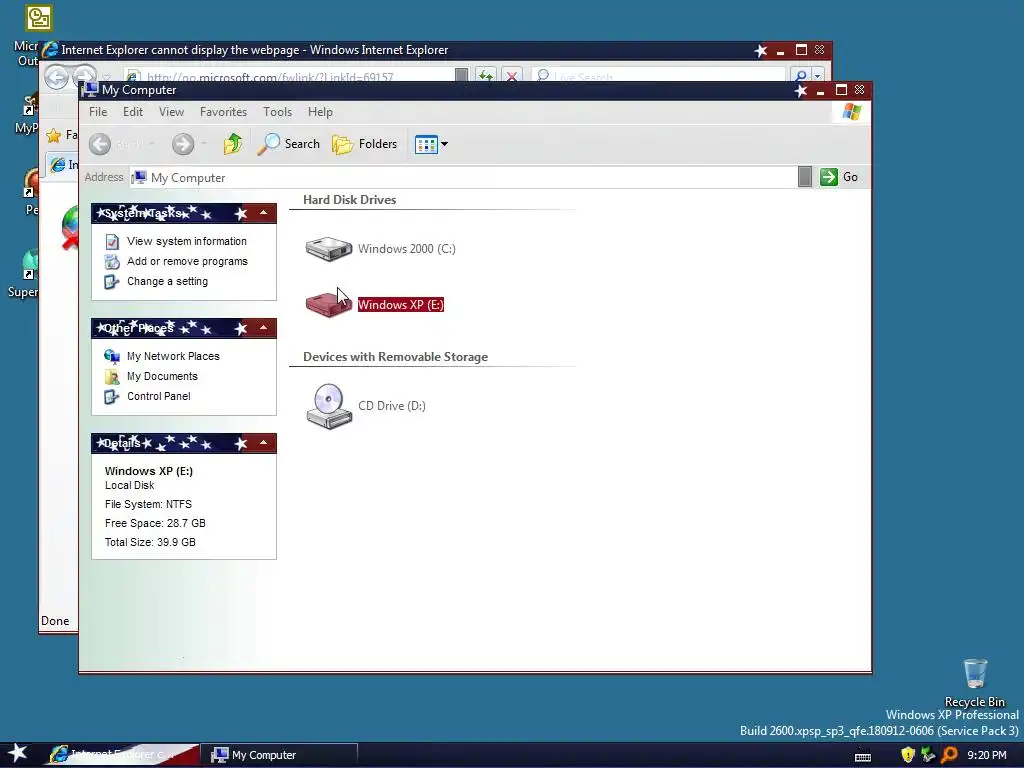The height and width of the screenshot is (768, 1024).
Task: Click the My Computer title bar star button
Action: click(x=801, y=91)
